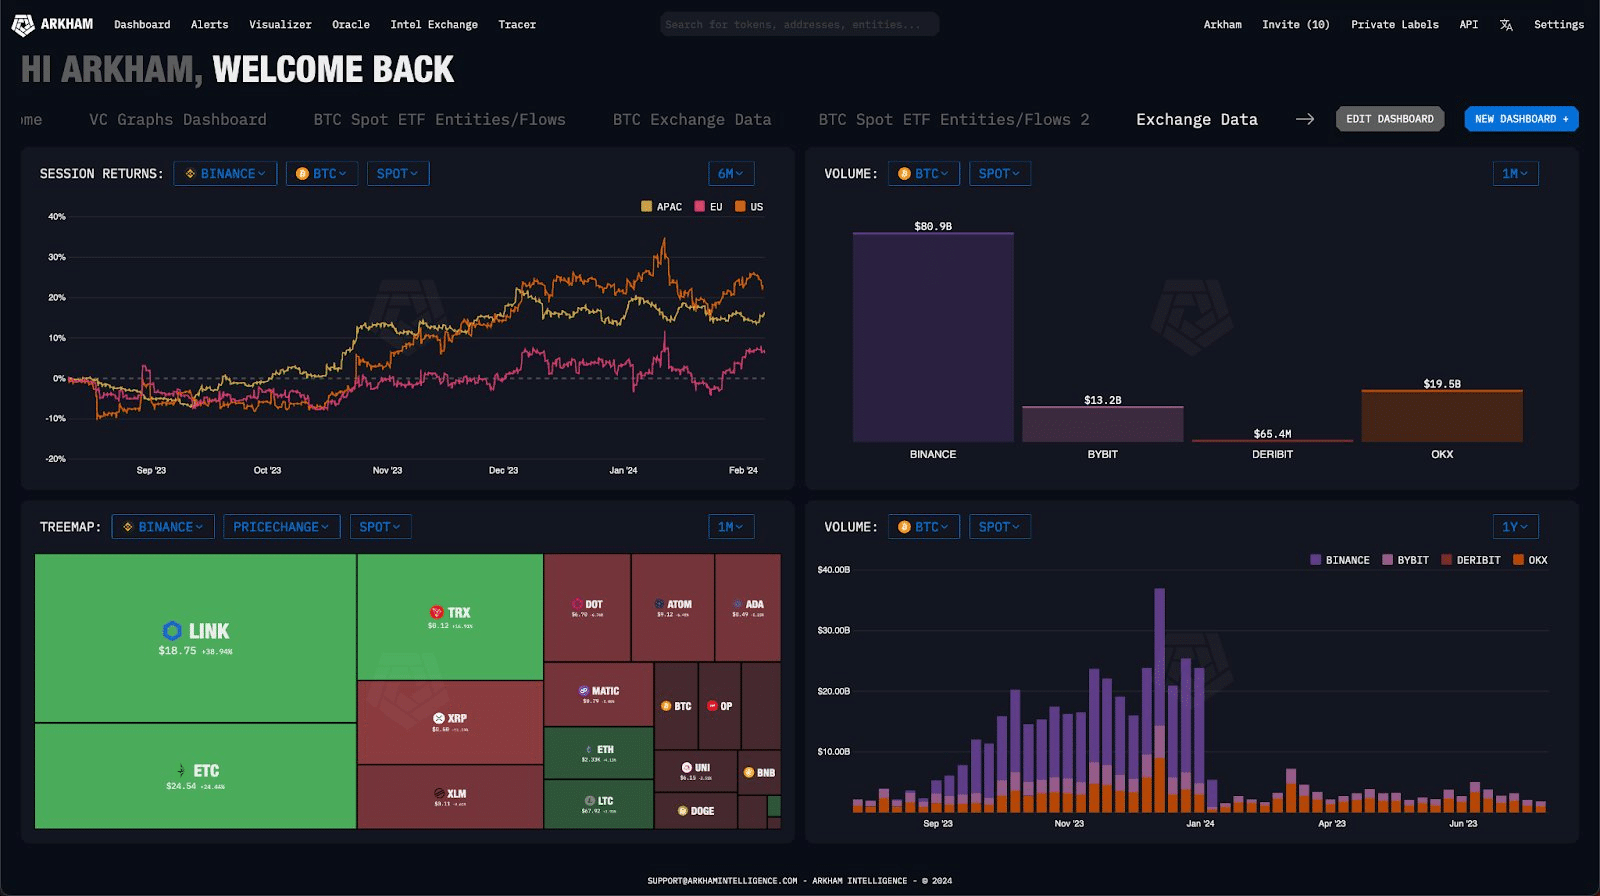Open Intel Exchange page
1600x896 pixels.
point(434,25)
